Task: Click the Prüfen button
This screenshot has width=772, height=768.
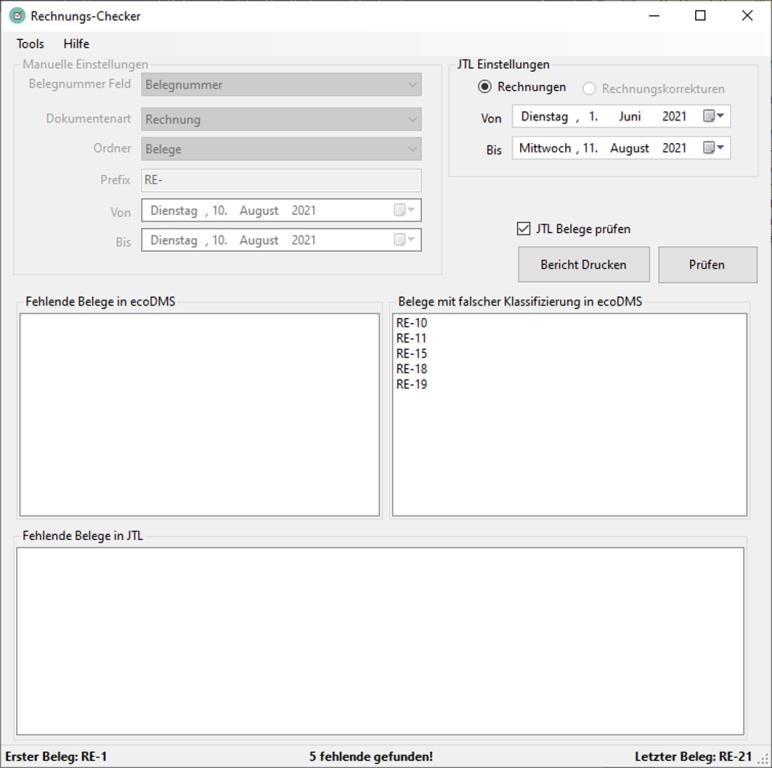Action: 708,265
